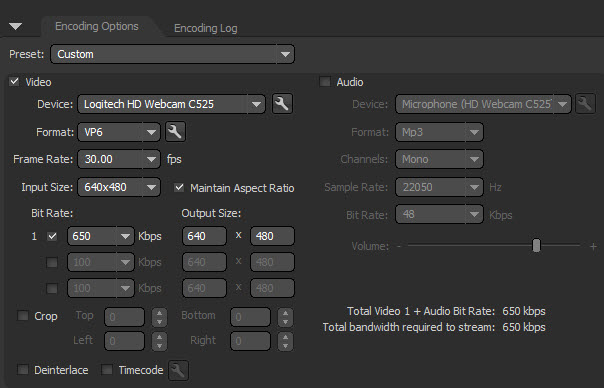This screenshot has height=388, width=604.
Task: Click the Crop Right stepper arrows
Action: pos(285,341)
